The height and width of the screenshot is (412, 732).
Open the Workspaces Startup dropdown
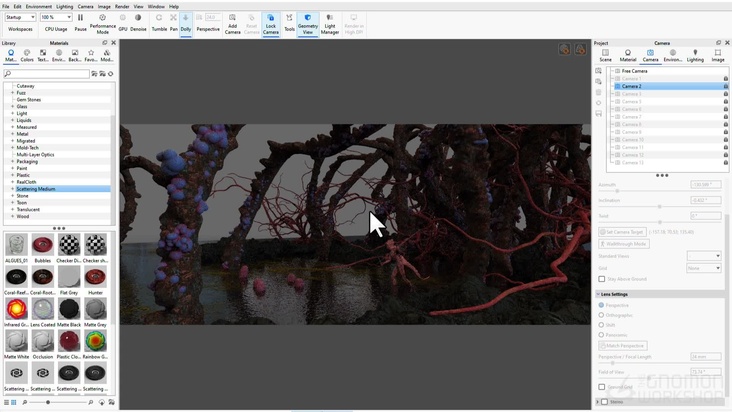[x=20, y=17]
